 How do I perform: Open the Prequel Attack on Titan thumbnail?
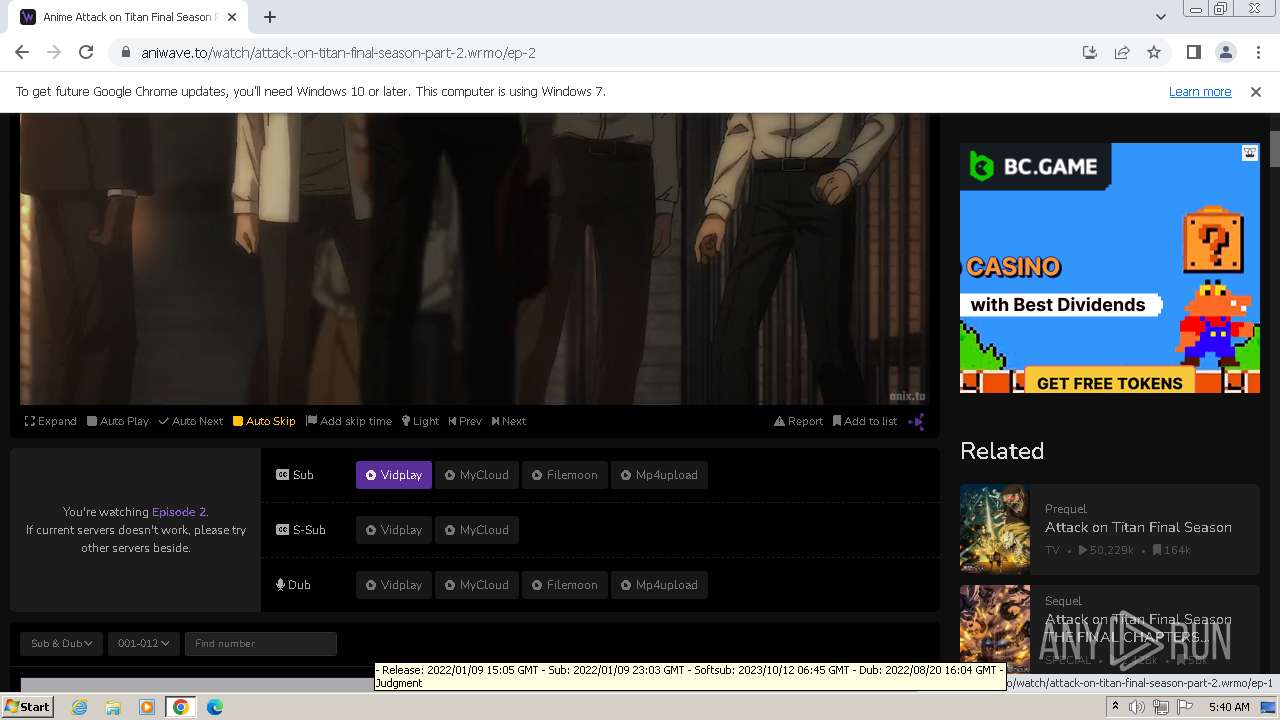pyautogui.click(x=995, y=528)
